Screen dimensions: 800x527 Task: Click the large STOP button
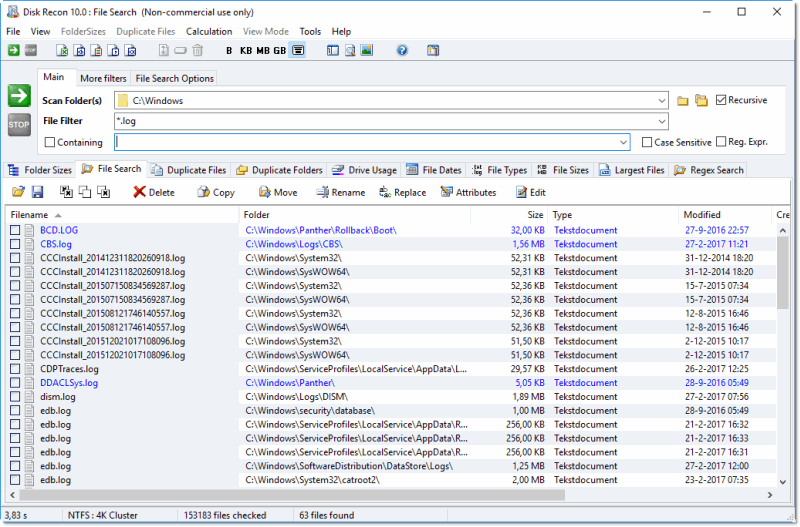coord(19,124)
